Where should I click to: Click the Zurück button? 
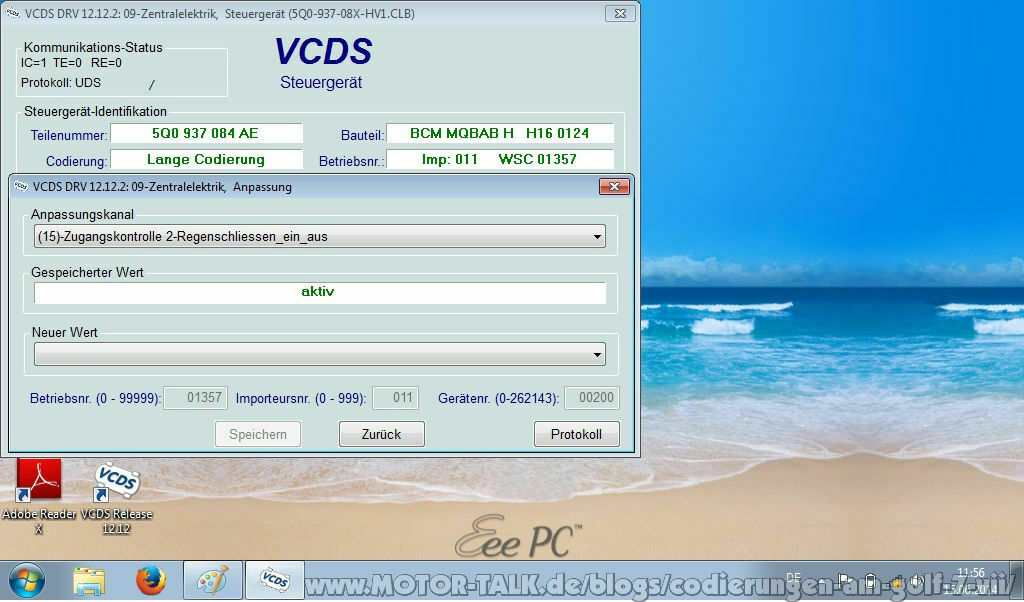(x=381, y=434)
